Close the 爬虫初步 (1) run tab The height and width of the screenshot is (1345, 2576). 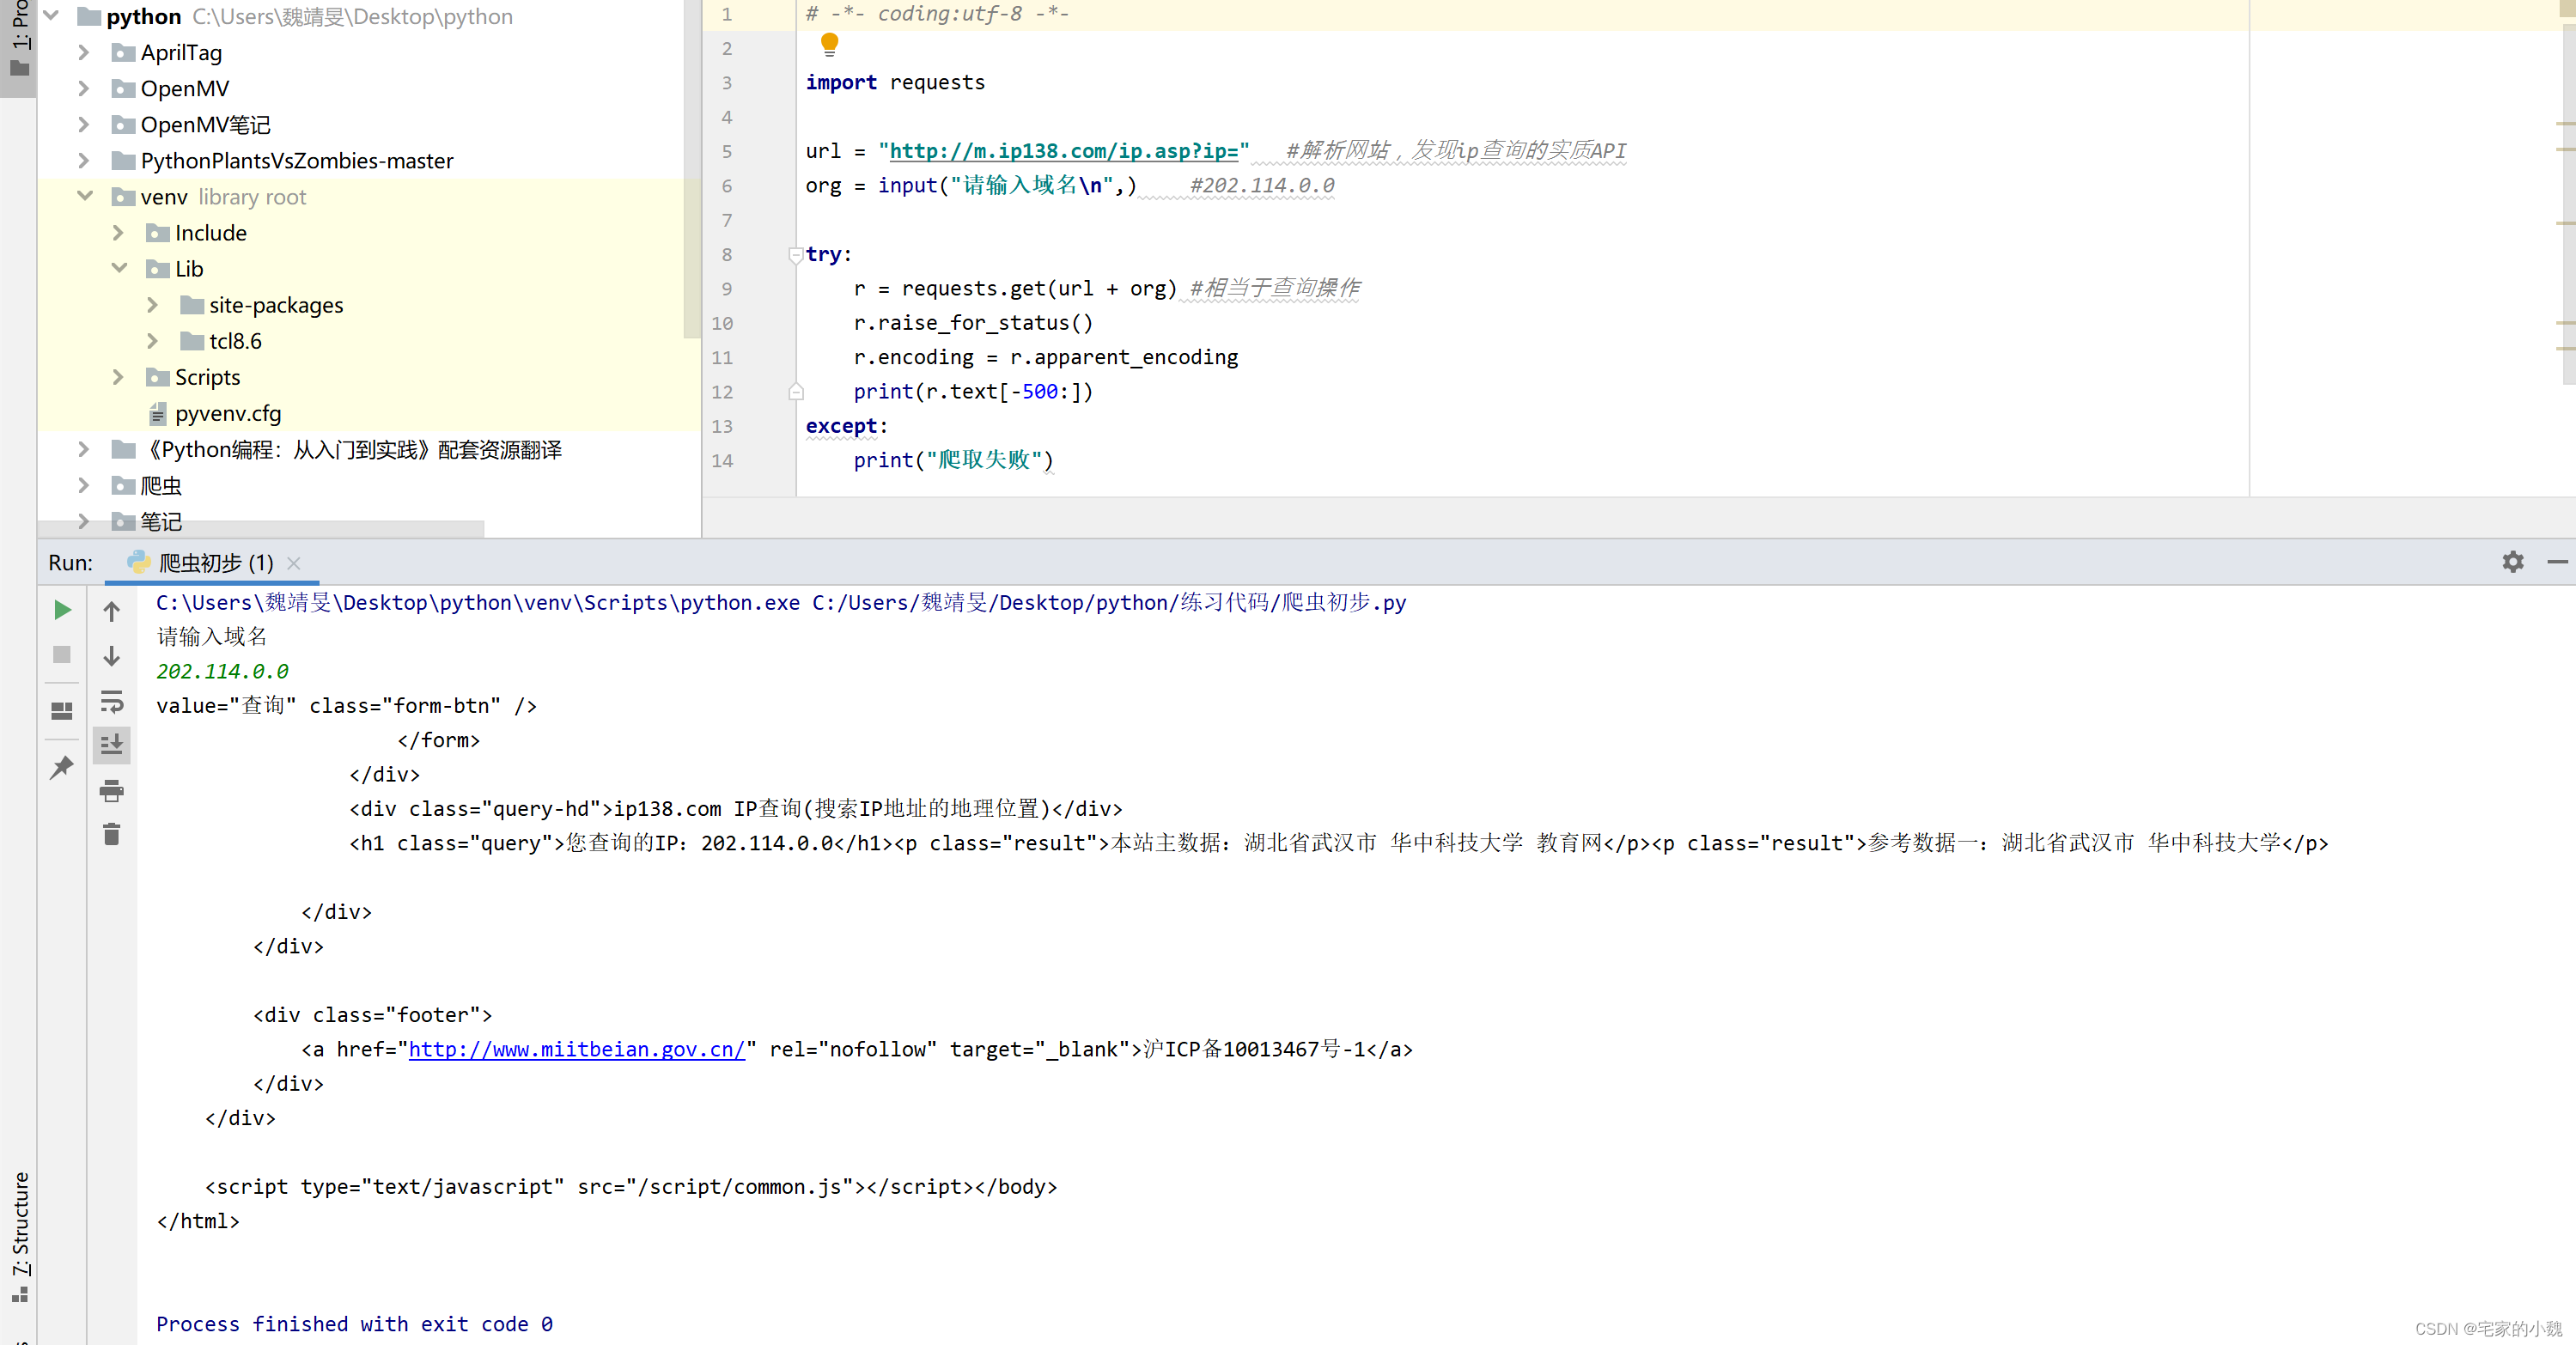point(294,563)
